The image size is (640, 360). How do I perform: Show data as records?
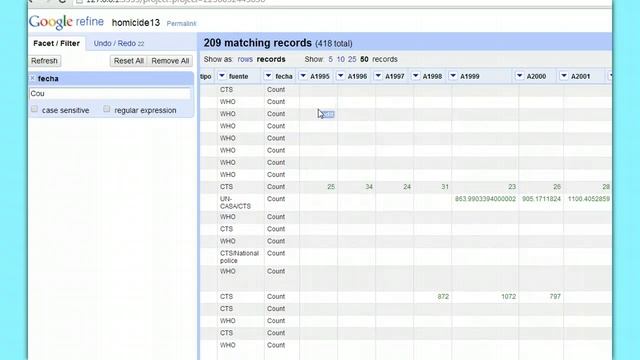271,59
